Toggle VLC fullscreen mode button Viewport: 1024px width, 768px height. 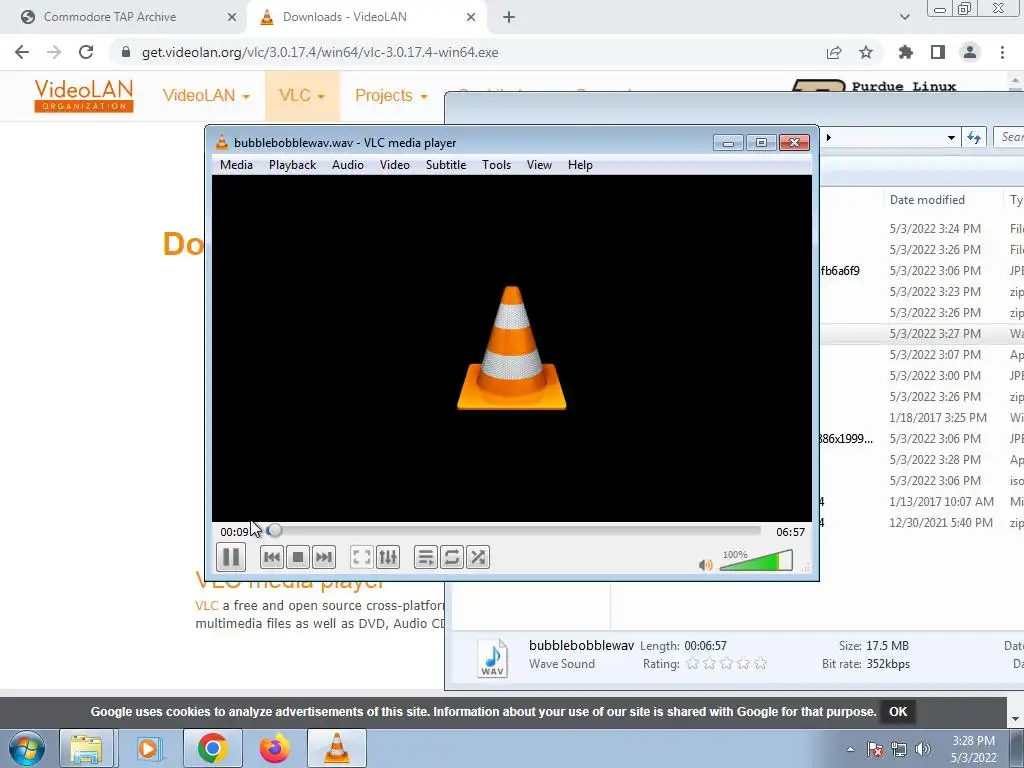[x=361, y=557]
